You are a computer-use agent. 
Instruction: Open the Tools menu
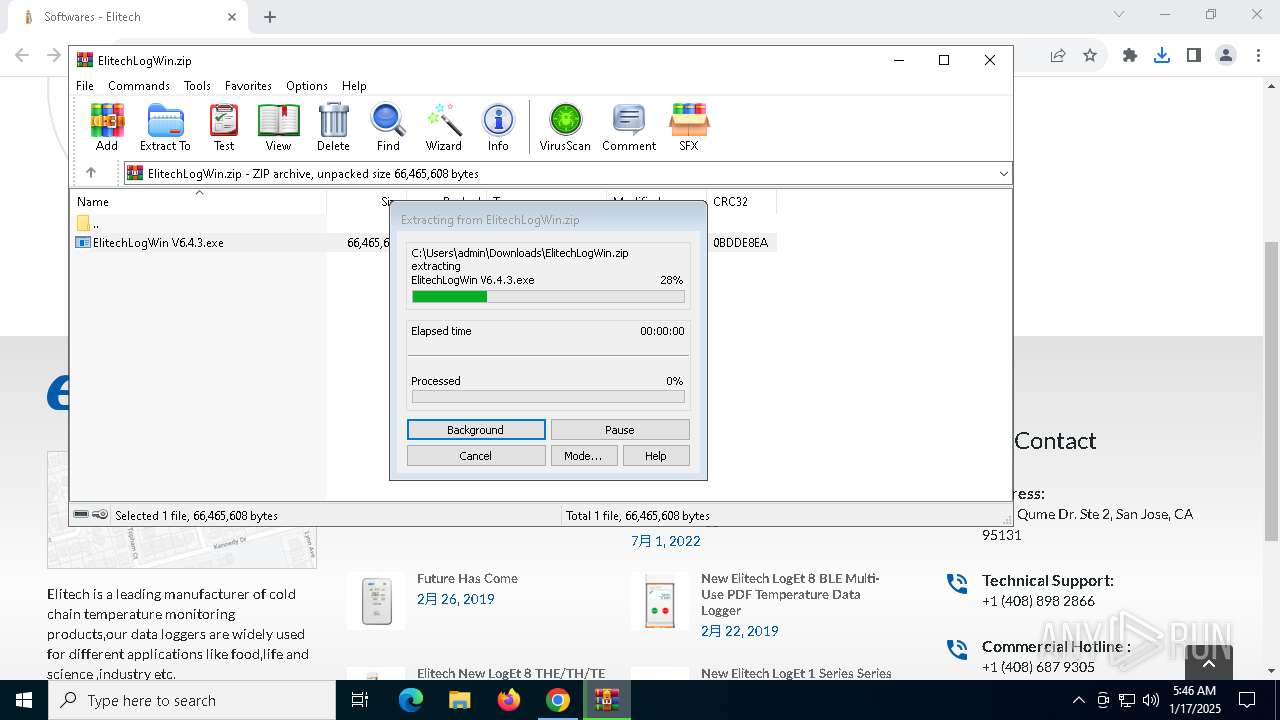[197, 86]
